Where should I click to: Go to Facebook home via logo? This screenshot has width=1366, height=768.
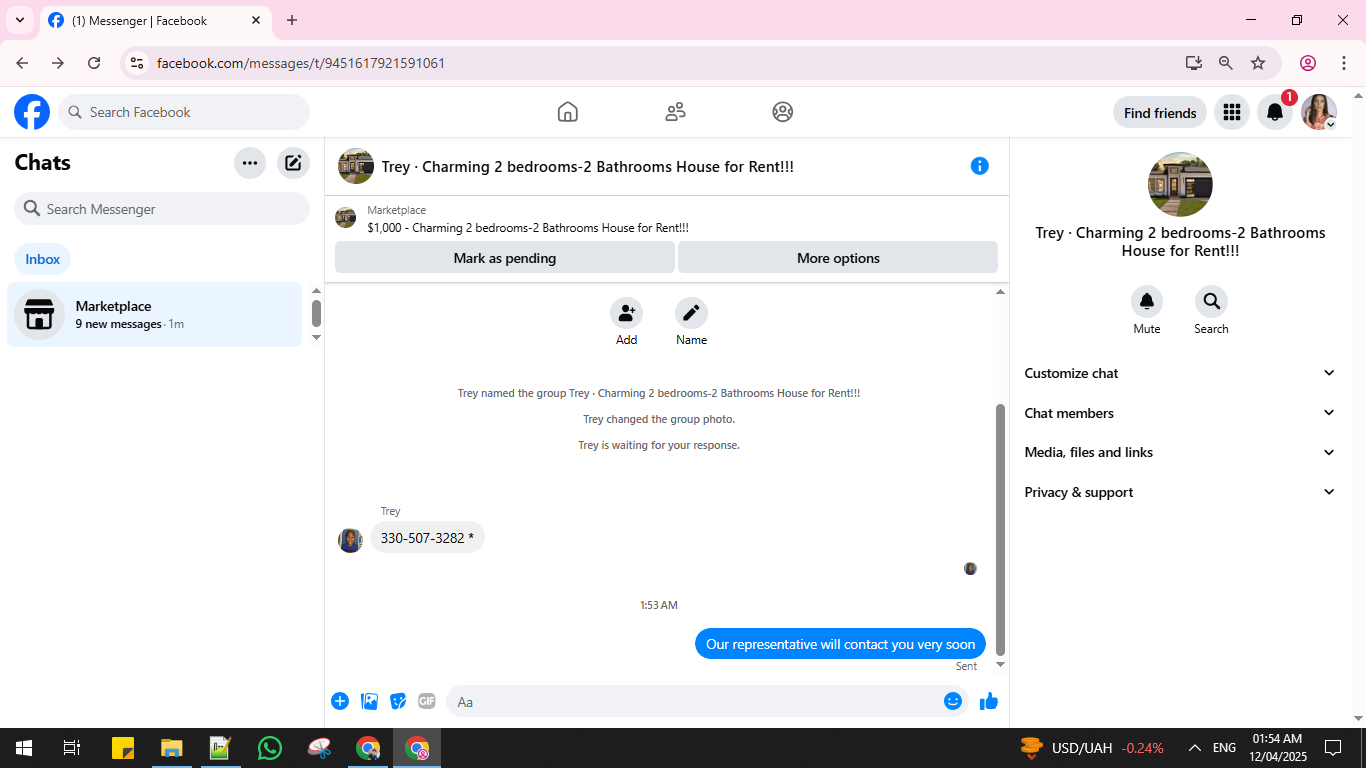[32, 112]
